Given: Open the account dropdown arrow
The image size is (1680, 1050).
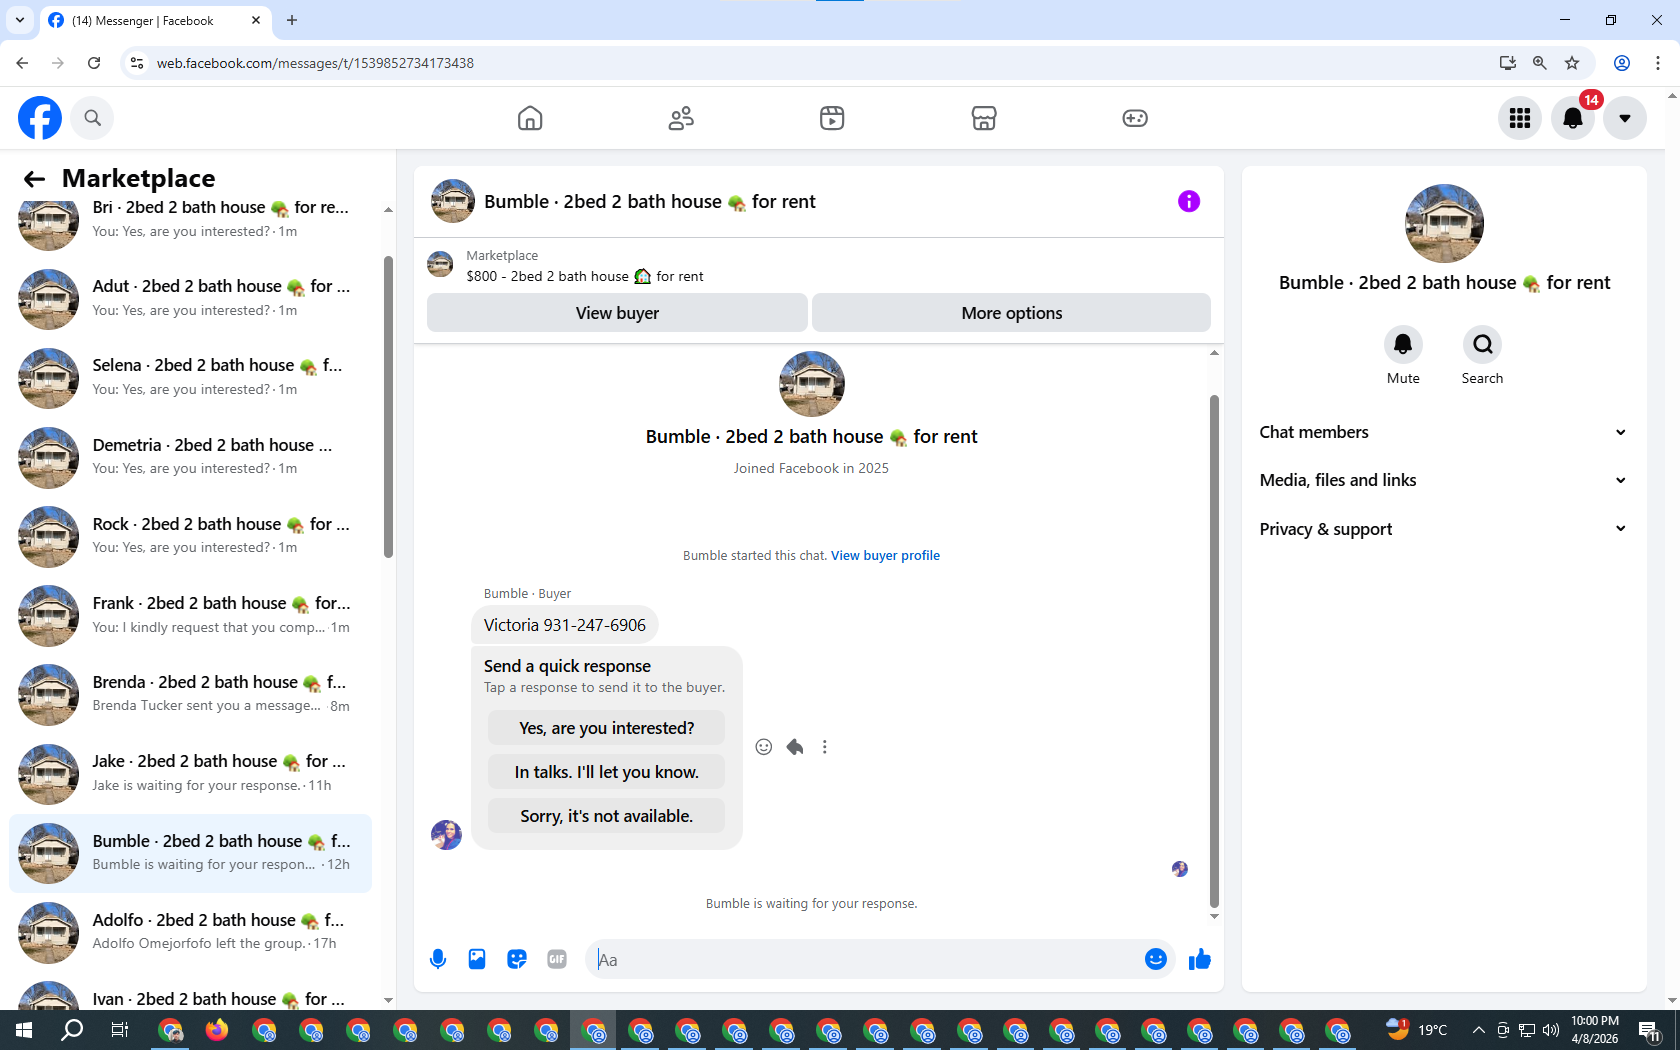Looking at the screenshot, I should coord(1625,118).
